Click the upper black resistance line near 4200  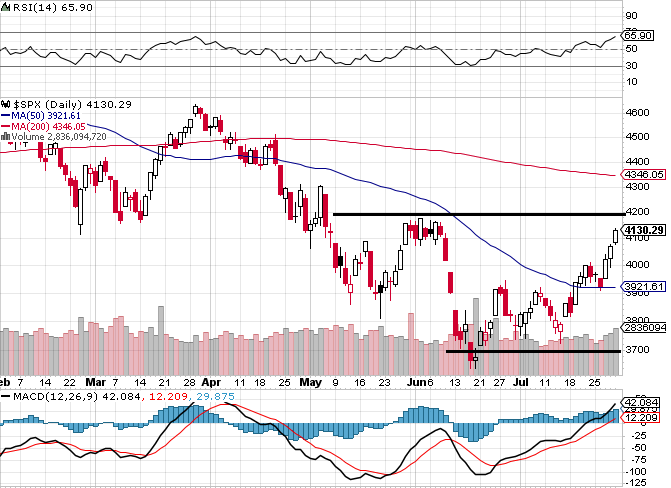pos(479,214)
